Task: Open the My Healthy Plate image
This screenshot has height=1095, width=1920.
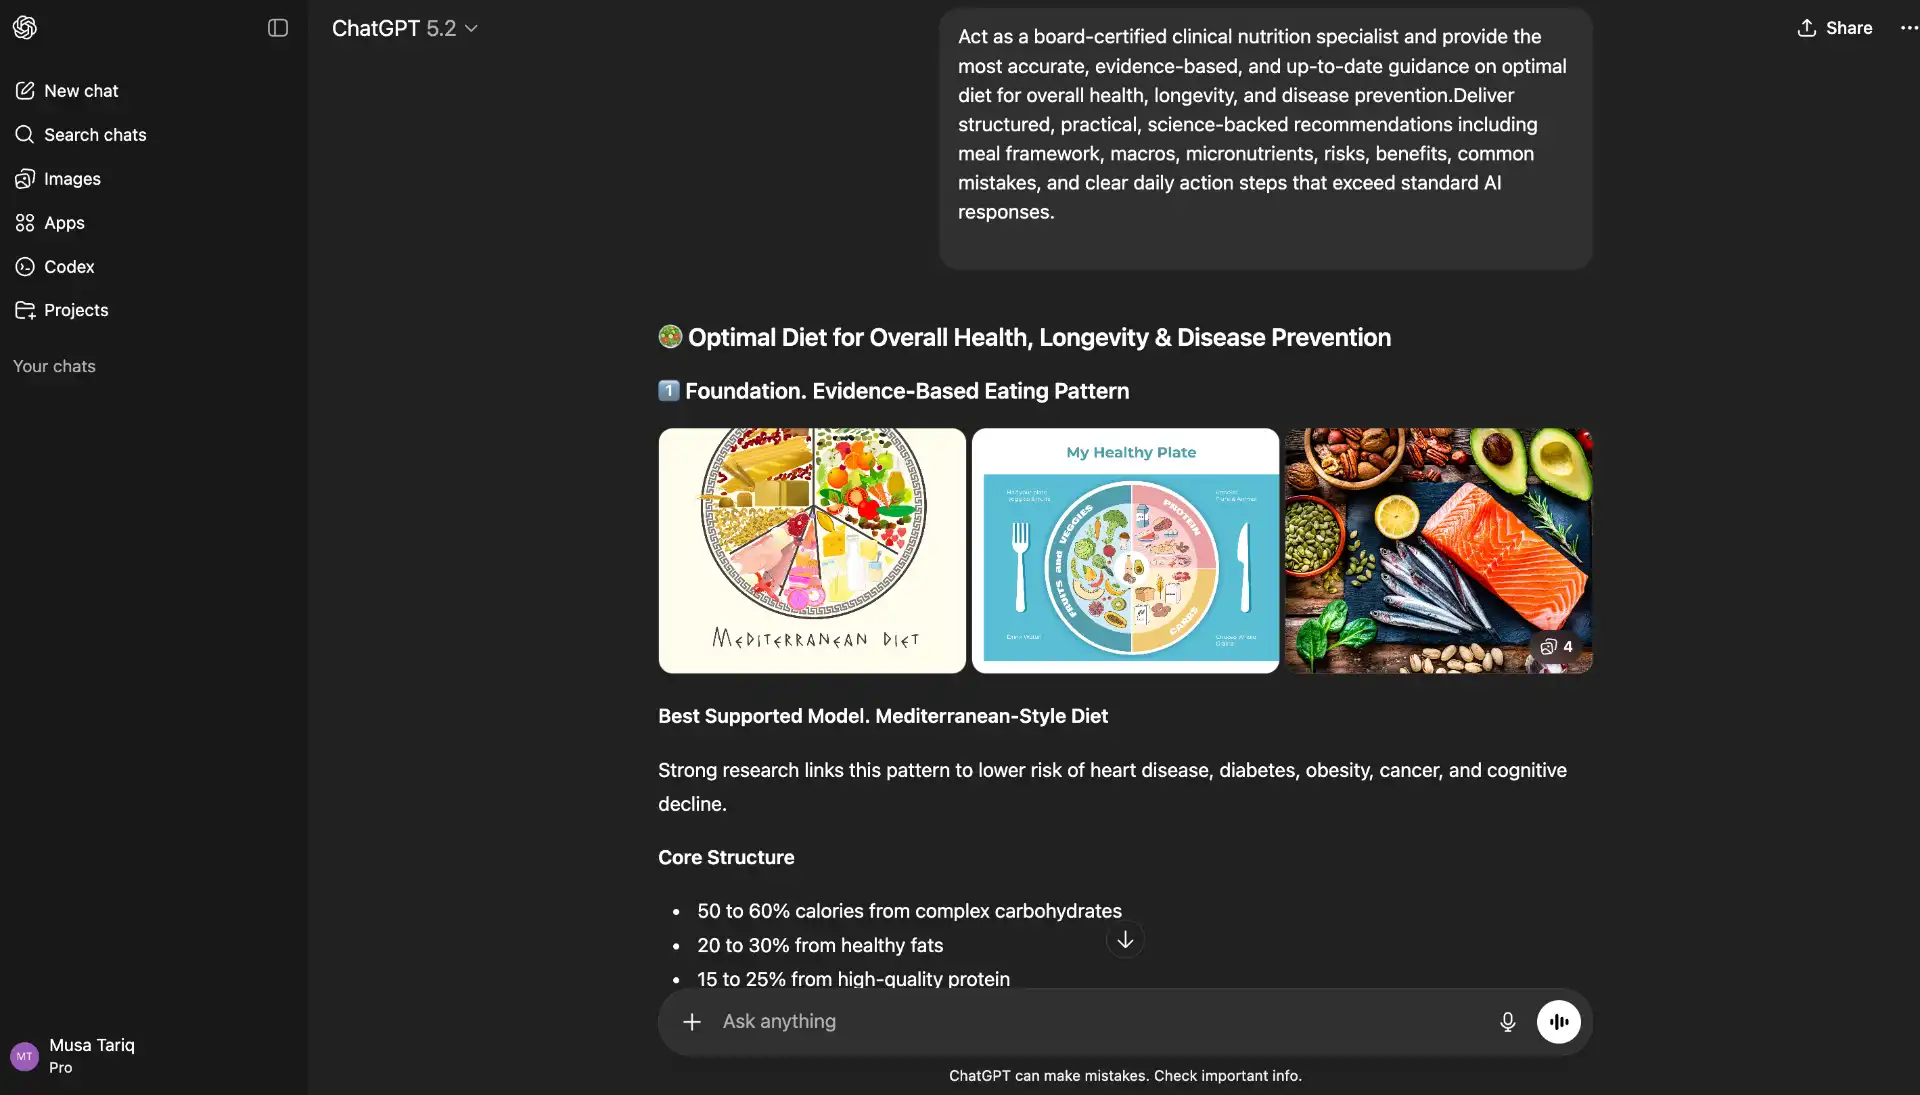Action: pyautogui.click(x=1125, y=551)
